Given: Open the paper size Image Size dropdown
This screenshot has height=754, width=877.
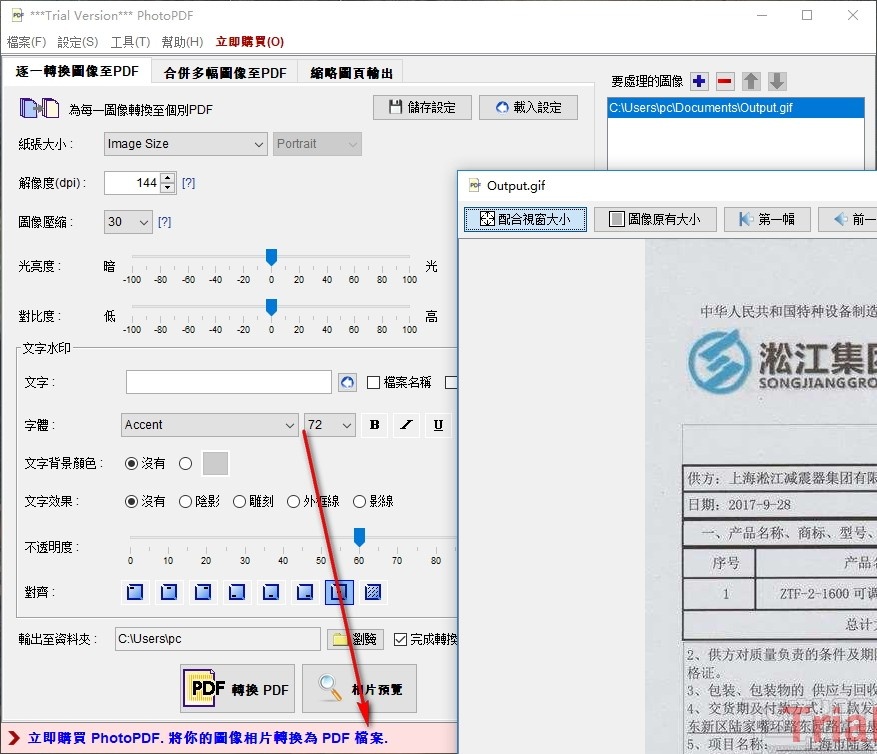Looking at the screenshot, I should (185, 144).
